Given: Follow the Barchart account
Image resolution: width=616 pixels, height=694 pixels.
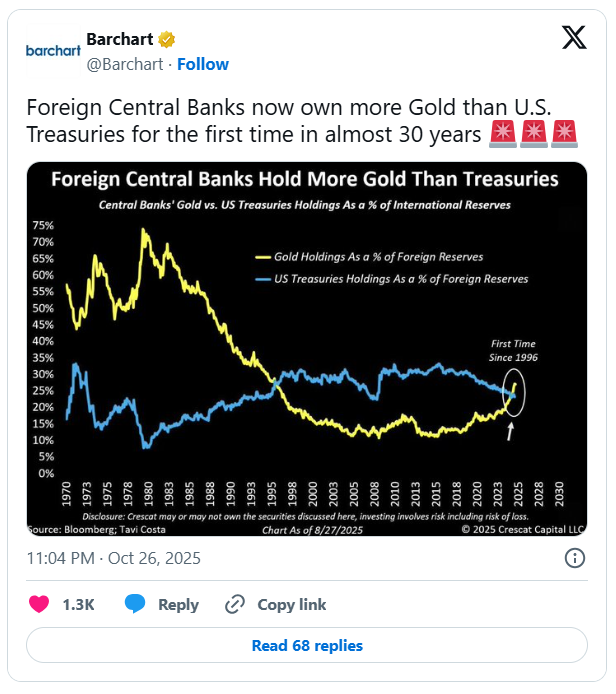Looking at the screenshot, I should point(203,64).
